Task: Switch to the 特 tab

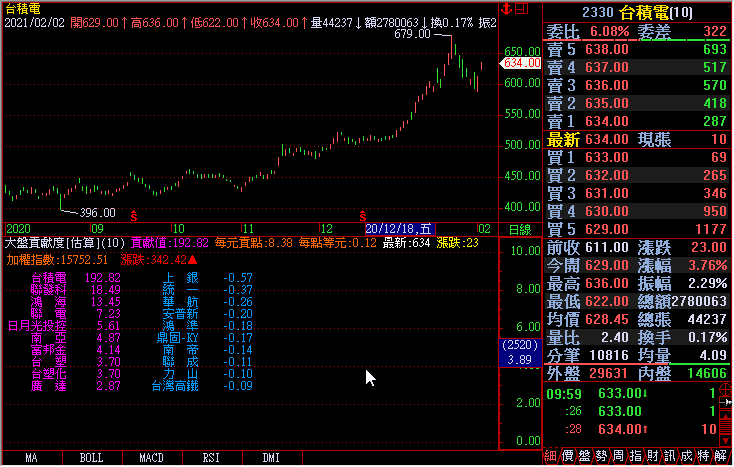Action: pos(703,456)
